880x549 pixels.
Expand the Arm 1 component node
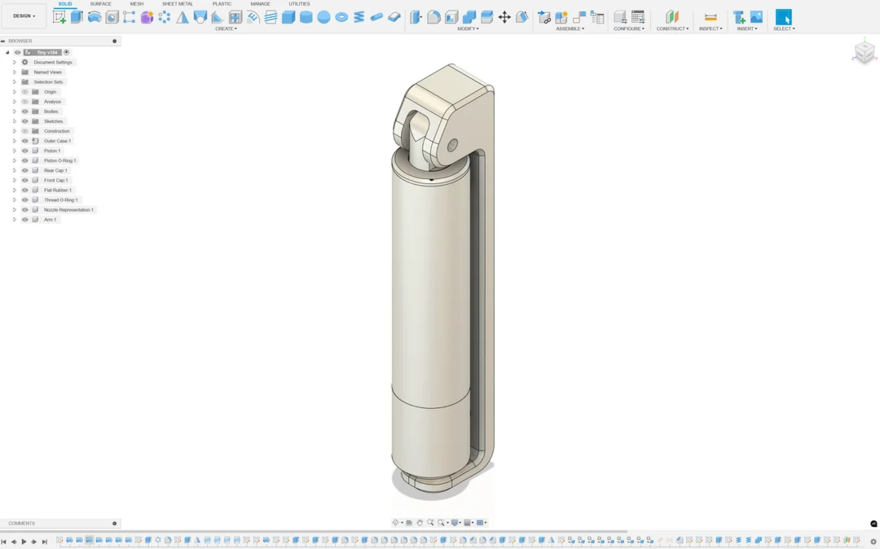click(14, 219)
